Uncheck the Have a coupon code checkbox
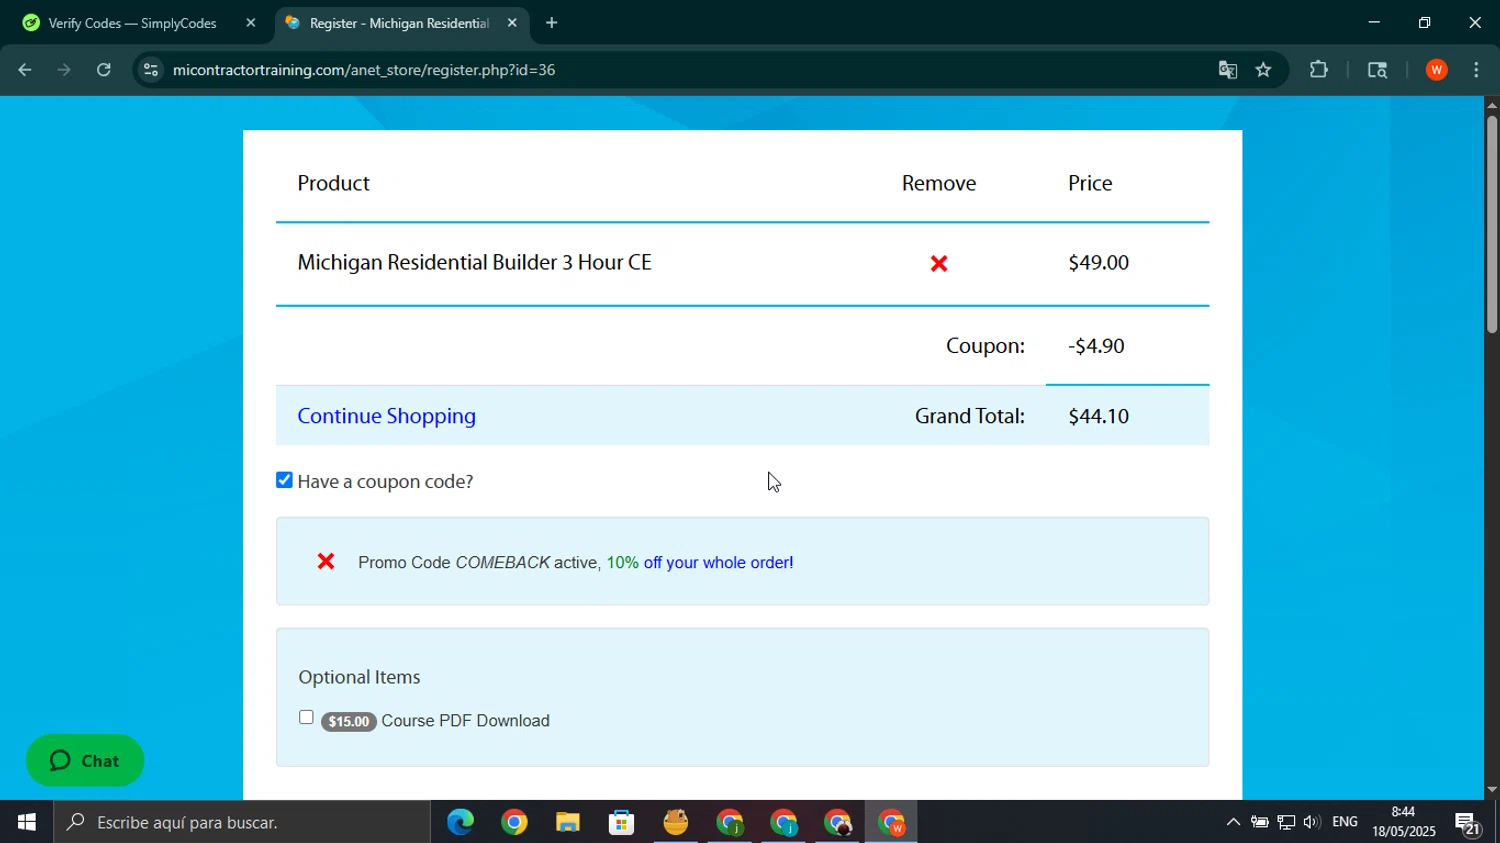The height and width of the screenshot is (843, 1500). point(285,481)
